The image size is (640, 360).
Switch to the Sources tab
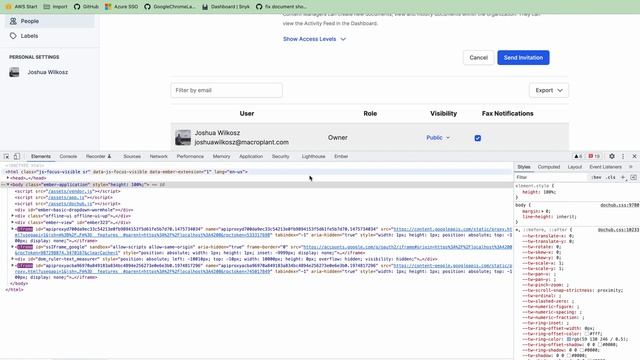132,156
